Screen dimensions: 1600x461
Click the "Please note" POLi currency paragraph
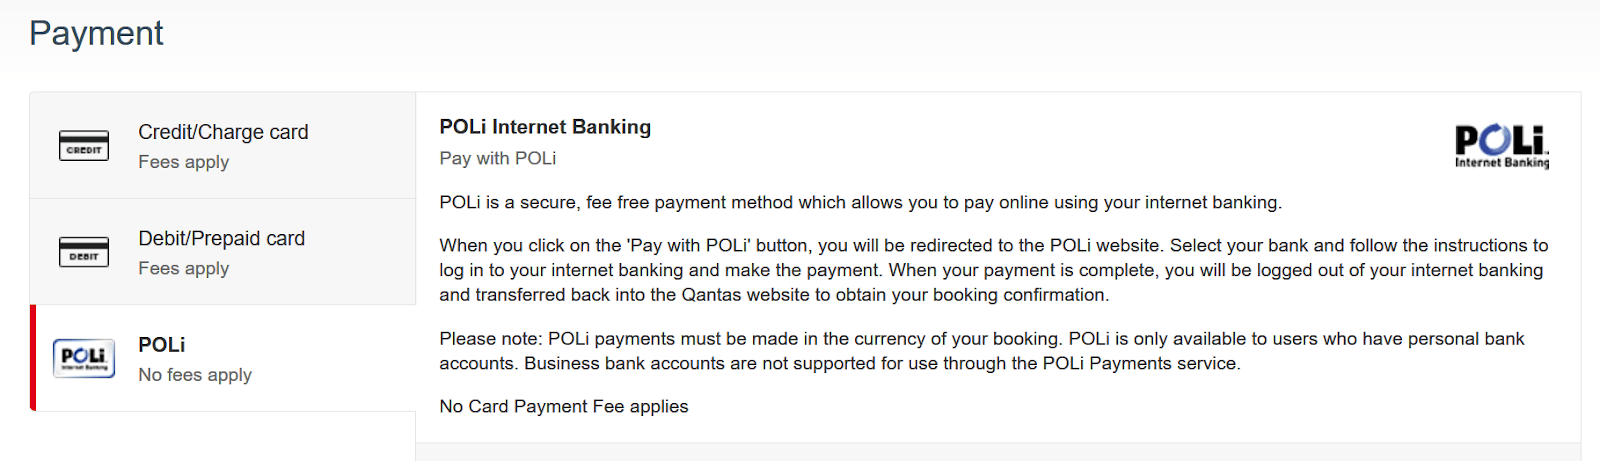(982, 351)
